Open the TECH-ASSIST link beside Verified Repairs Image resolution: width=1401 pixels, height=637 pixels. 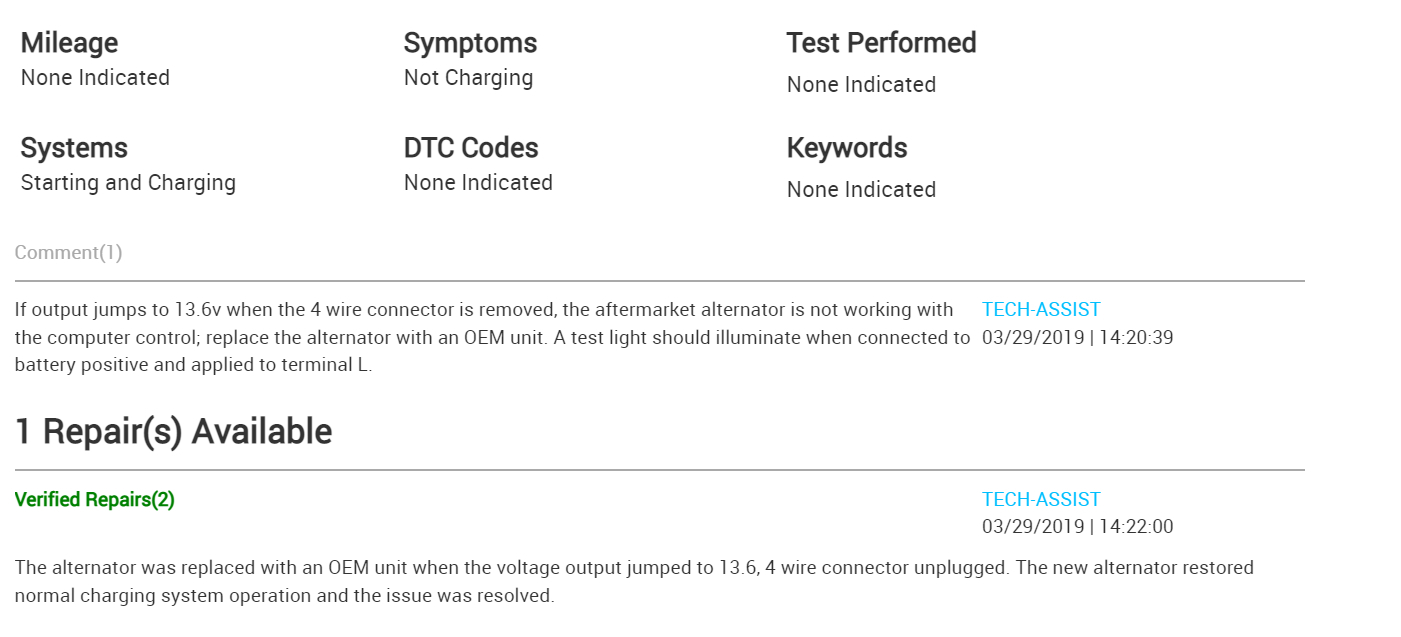1041,500
